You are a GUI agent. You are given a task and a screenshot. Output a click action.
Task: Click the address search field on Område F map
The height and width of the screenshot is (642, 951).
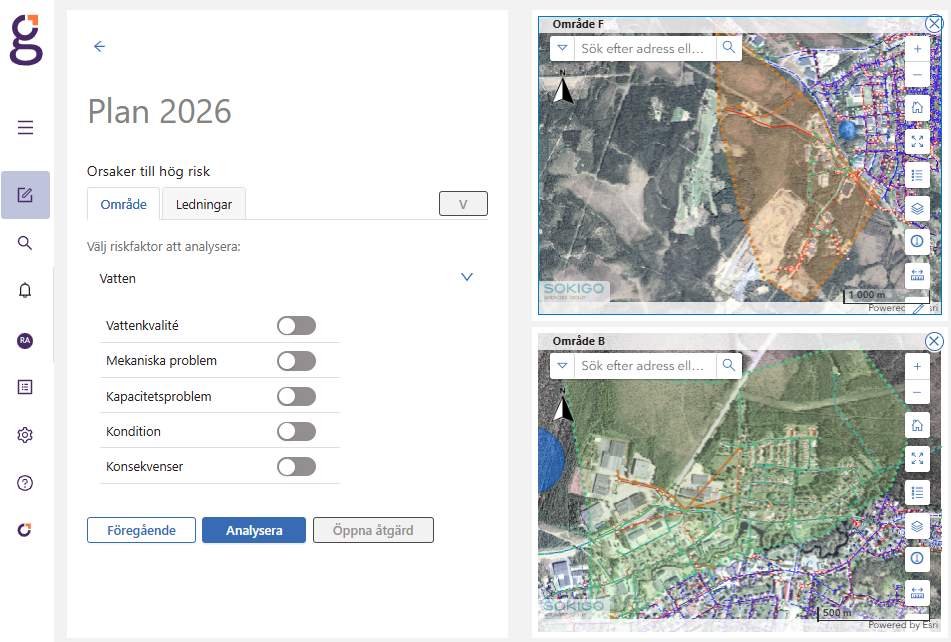645,48
